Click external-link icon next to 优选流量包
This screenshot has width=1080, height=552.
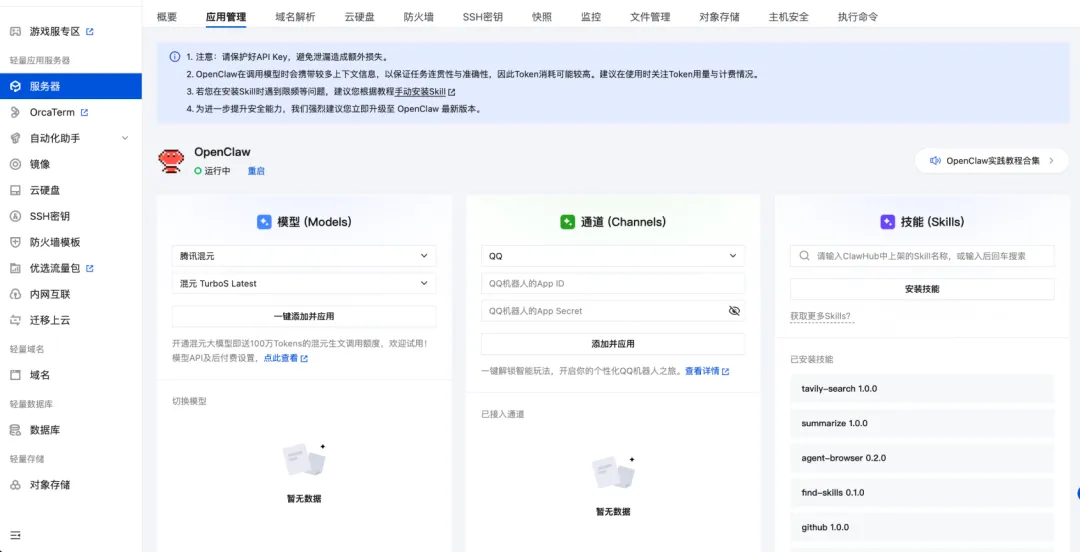(x=90, y=268)
